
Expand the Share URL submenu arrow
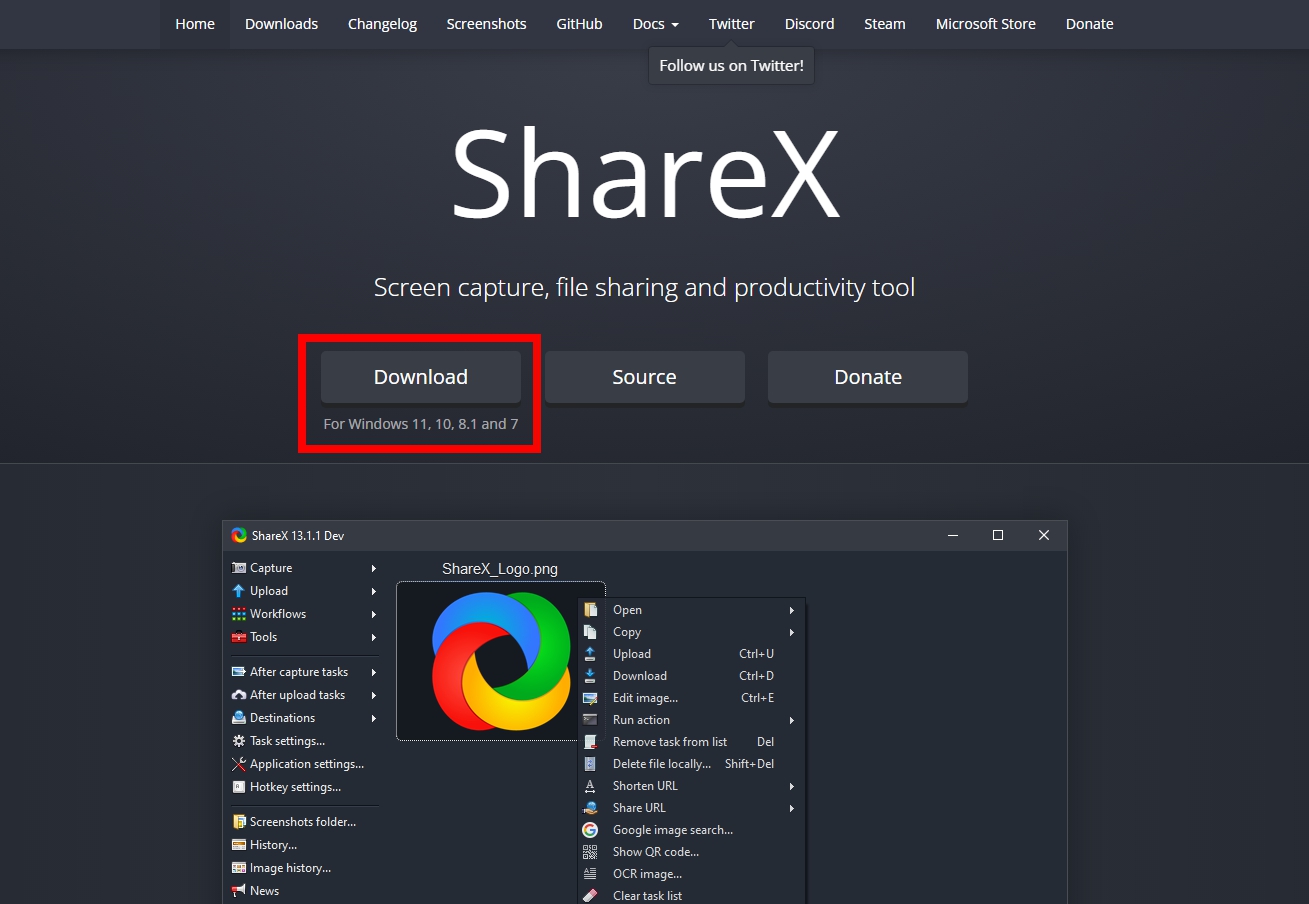(x=791, y=808)
